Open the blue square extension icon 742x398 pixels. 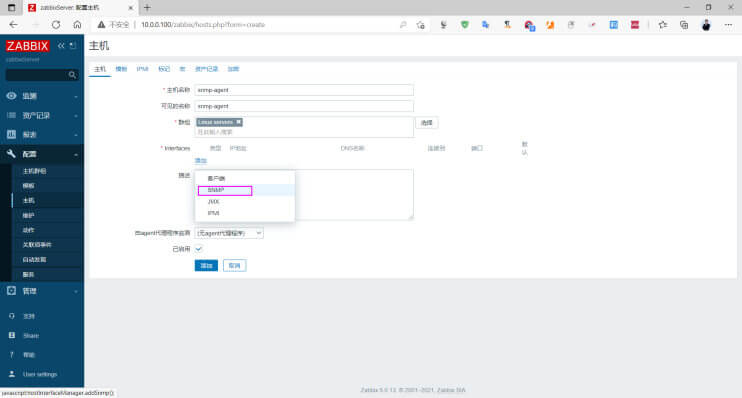click(614, 25)
